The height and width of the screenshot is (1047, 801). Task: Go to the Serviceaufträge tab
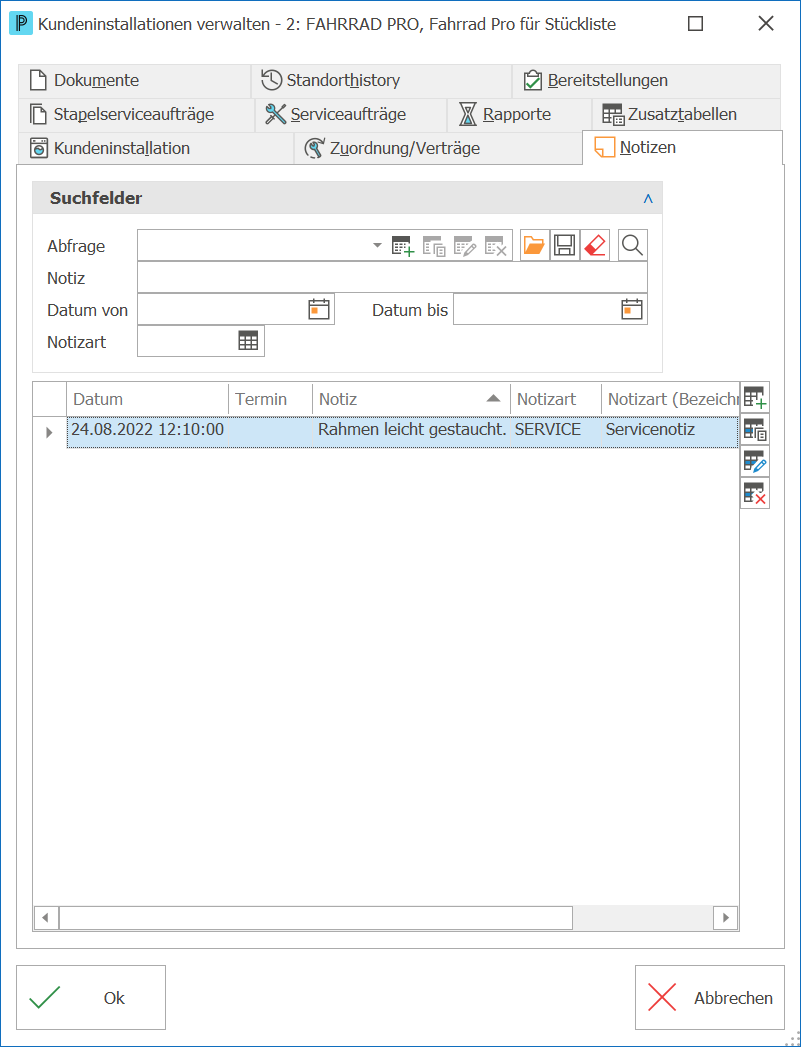click(x=351, y=115)
